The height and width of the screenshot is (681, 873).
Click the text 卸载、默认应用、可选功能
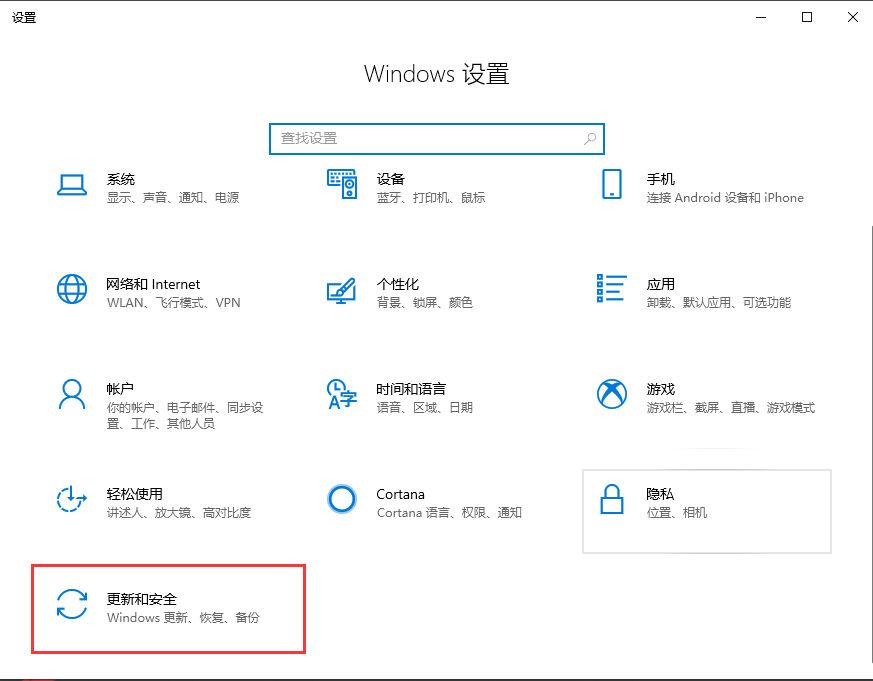[x=718, y=302]
